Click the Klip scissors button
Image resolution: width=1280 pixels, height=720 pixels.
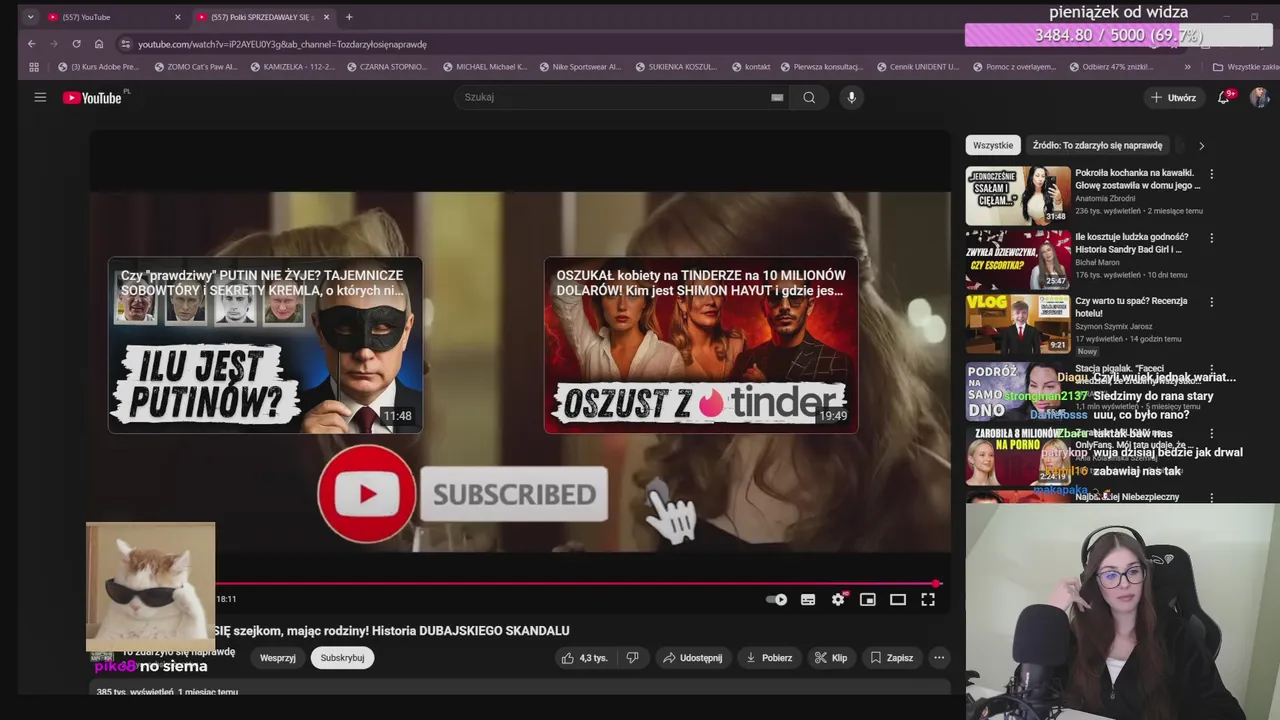[831, 658]
